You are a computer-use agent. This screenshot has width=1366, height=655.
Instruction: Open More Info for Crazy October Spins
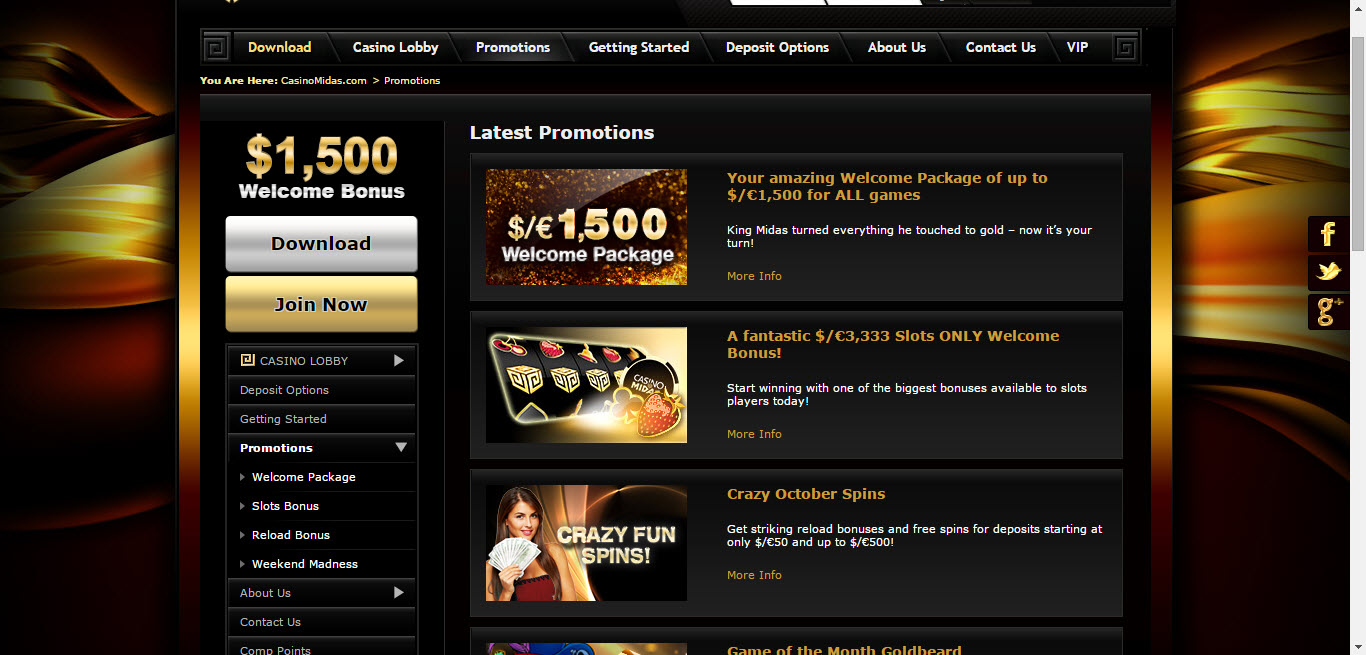754,575
